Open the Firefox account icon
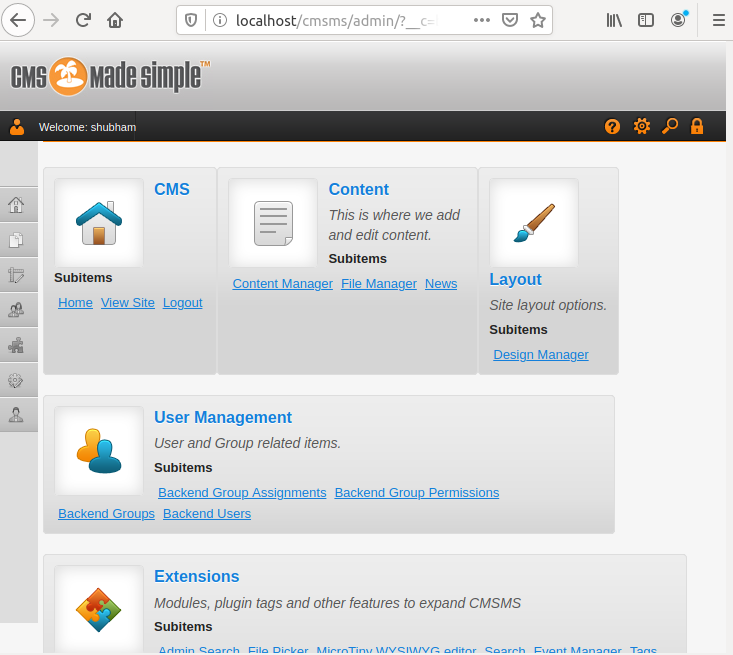The width and height of the screenshot is (733, 655). coord(678,20)
